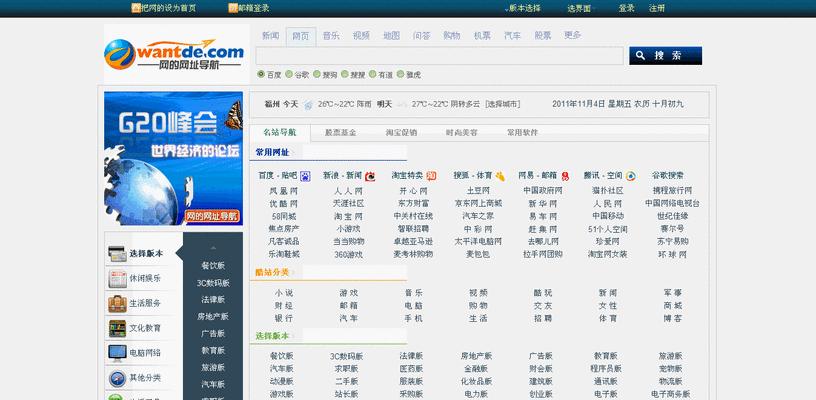Screen dimensions: 816x400
Task: Open the 名站导航 tab
Action: point(280,133)
